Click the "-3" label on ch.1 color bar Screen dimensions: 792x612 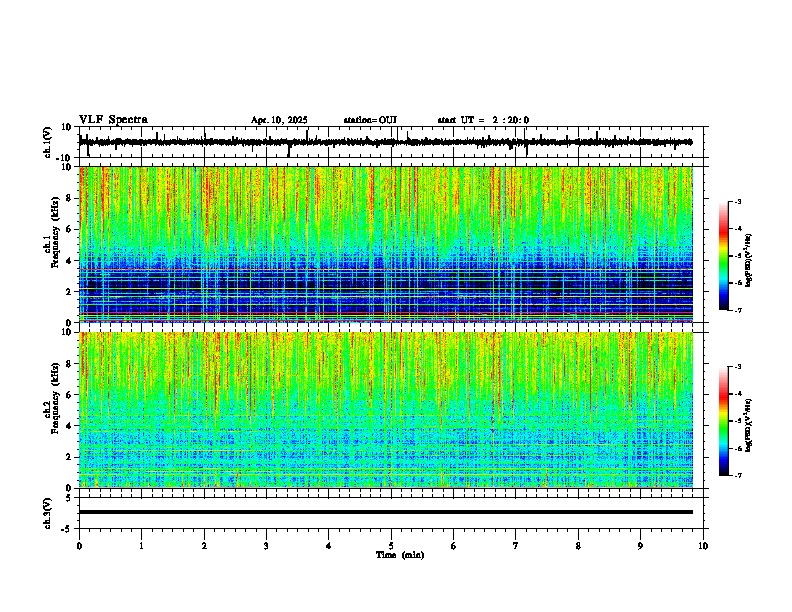point(738,201)
